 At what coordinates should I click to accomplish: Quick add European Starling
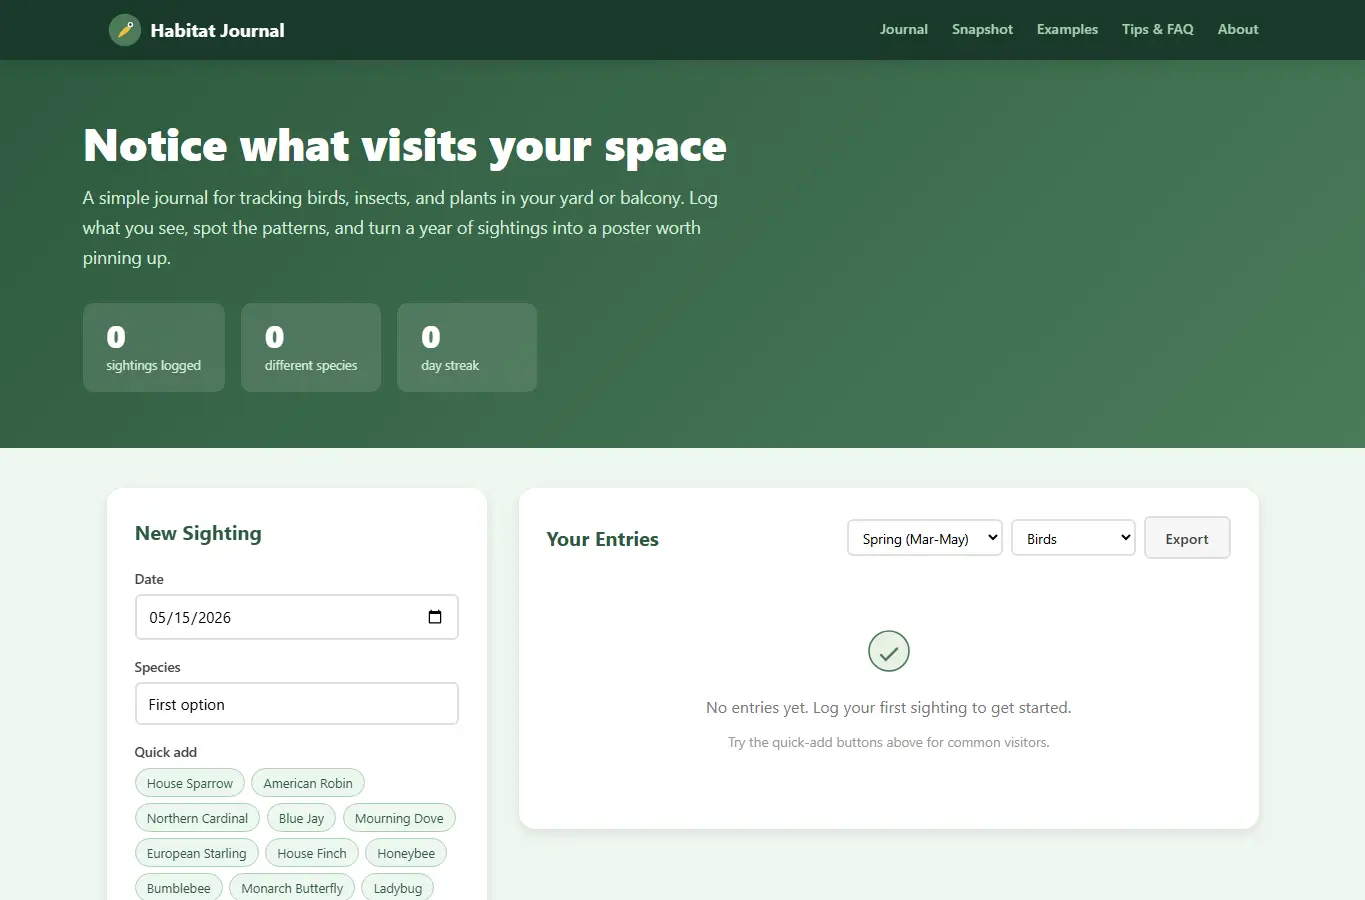pos(197,853)
